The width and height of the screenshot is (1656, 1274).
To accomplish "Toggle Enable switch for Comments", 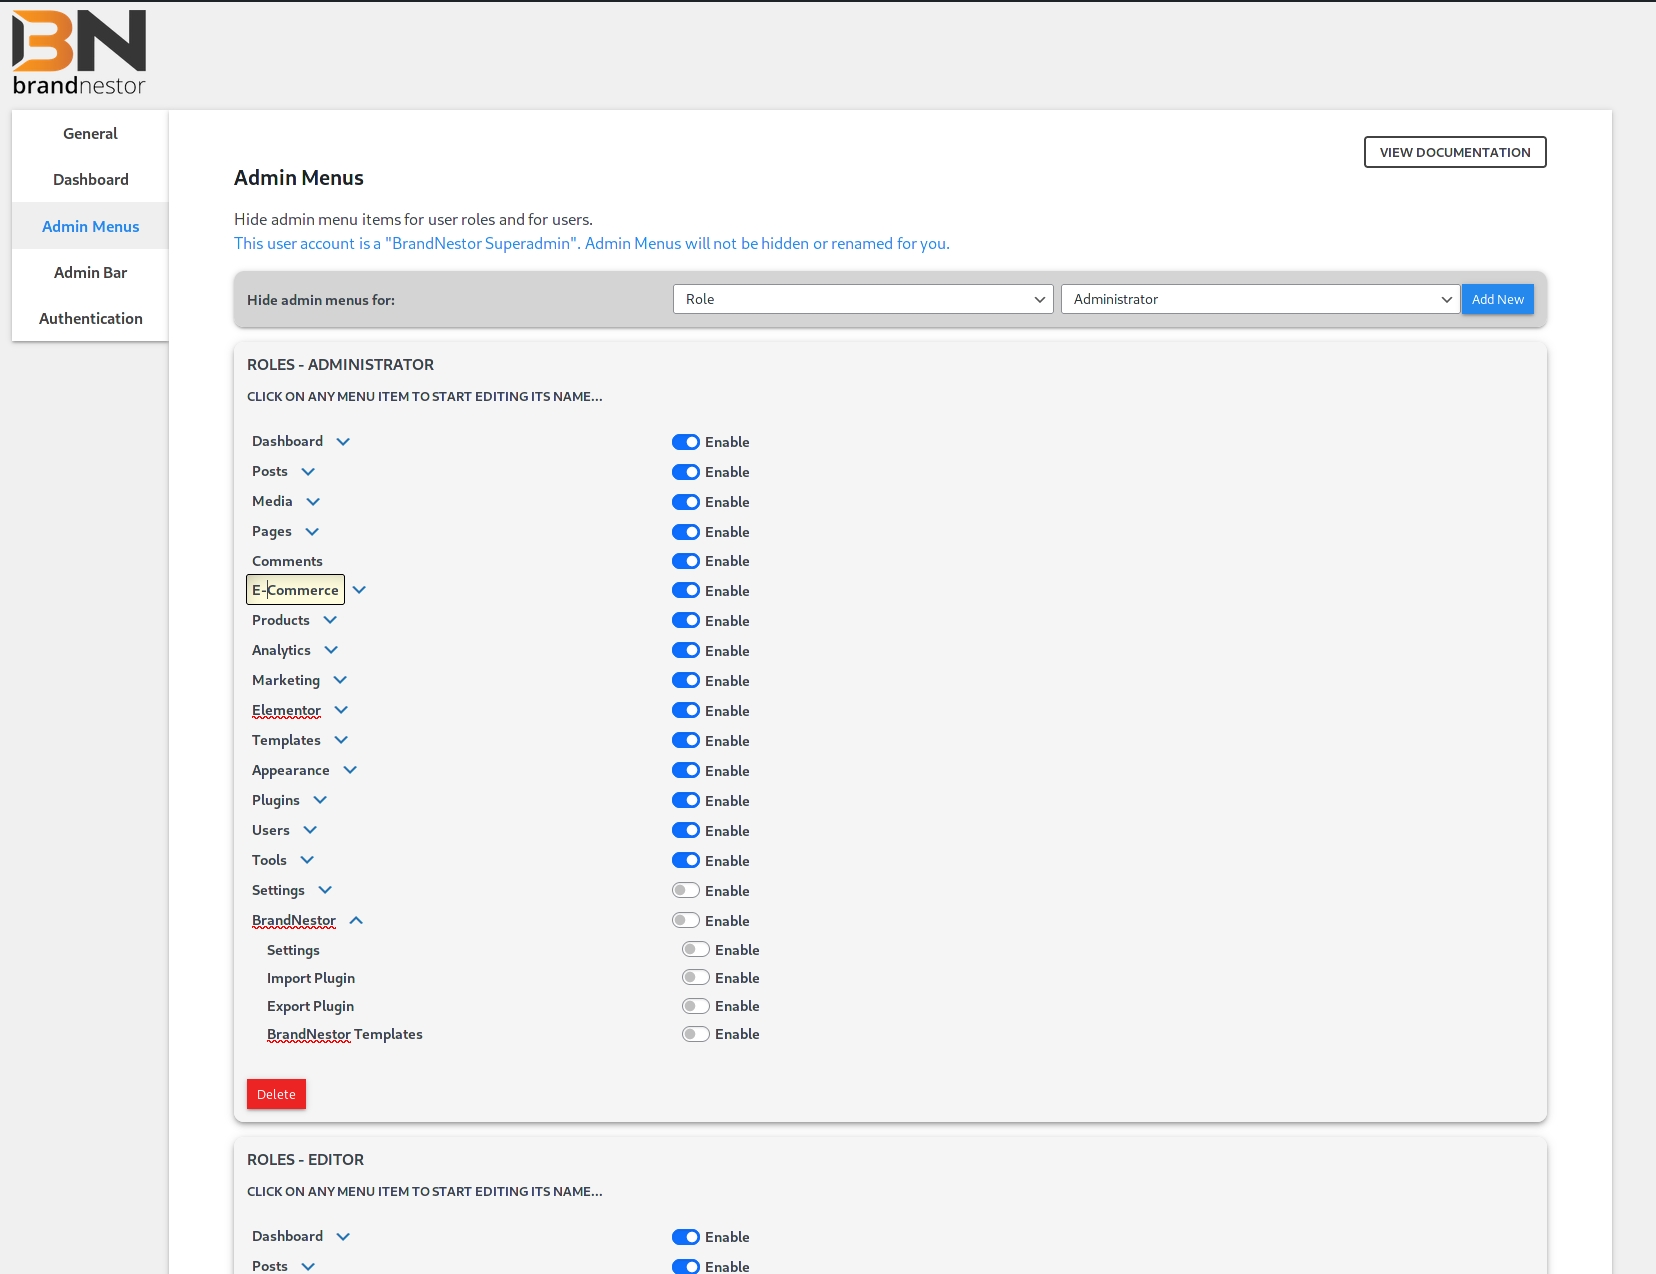I will point(686,561).
